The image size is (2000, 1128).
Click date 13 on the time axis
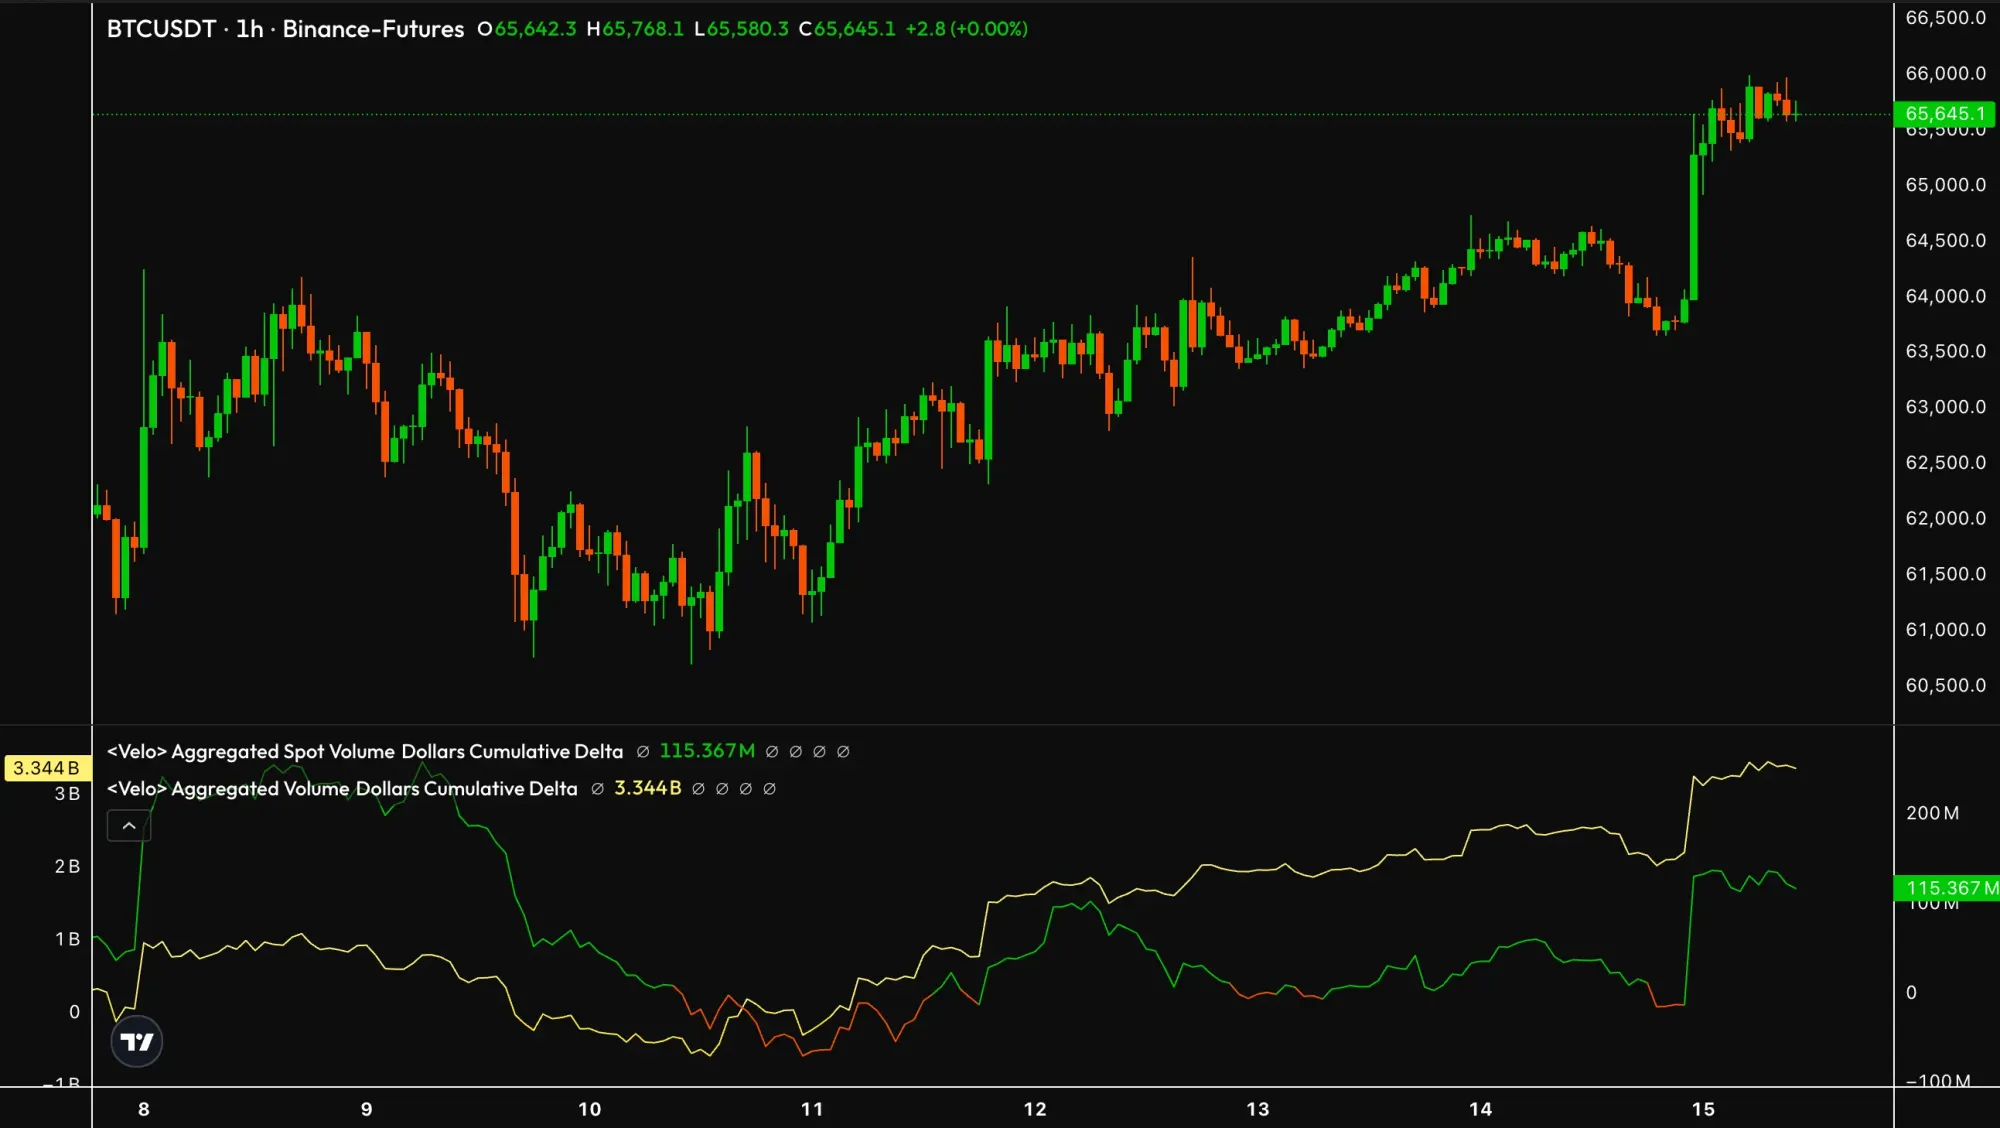click(1258, 1109)
